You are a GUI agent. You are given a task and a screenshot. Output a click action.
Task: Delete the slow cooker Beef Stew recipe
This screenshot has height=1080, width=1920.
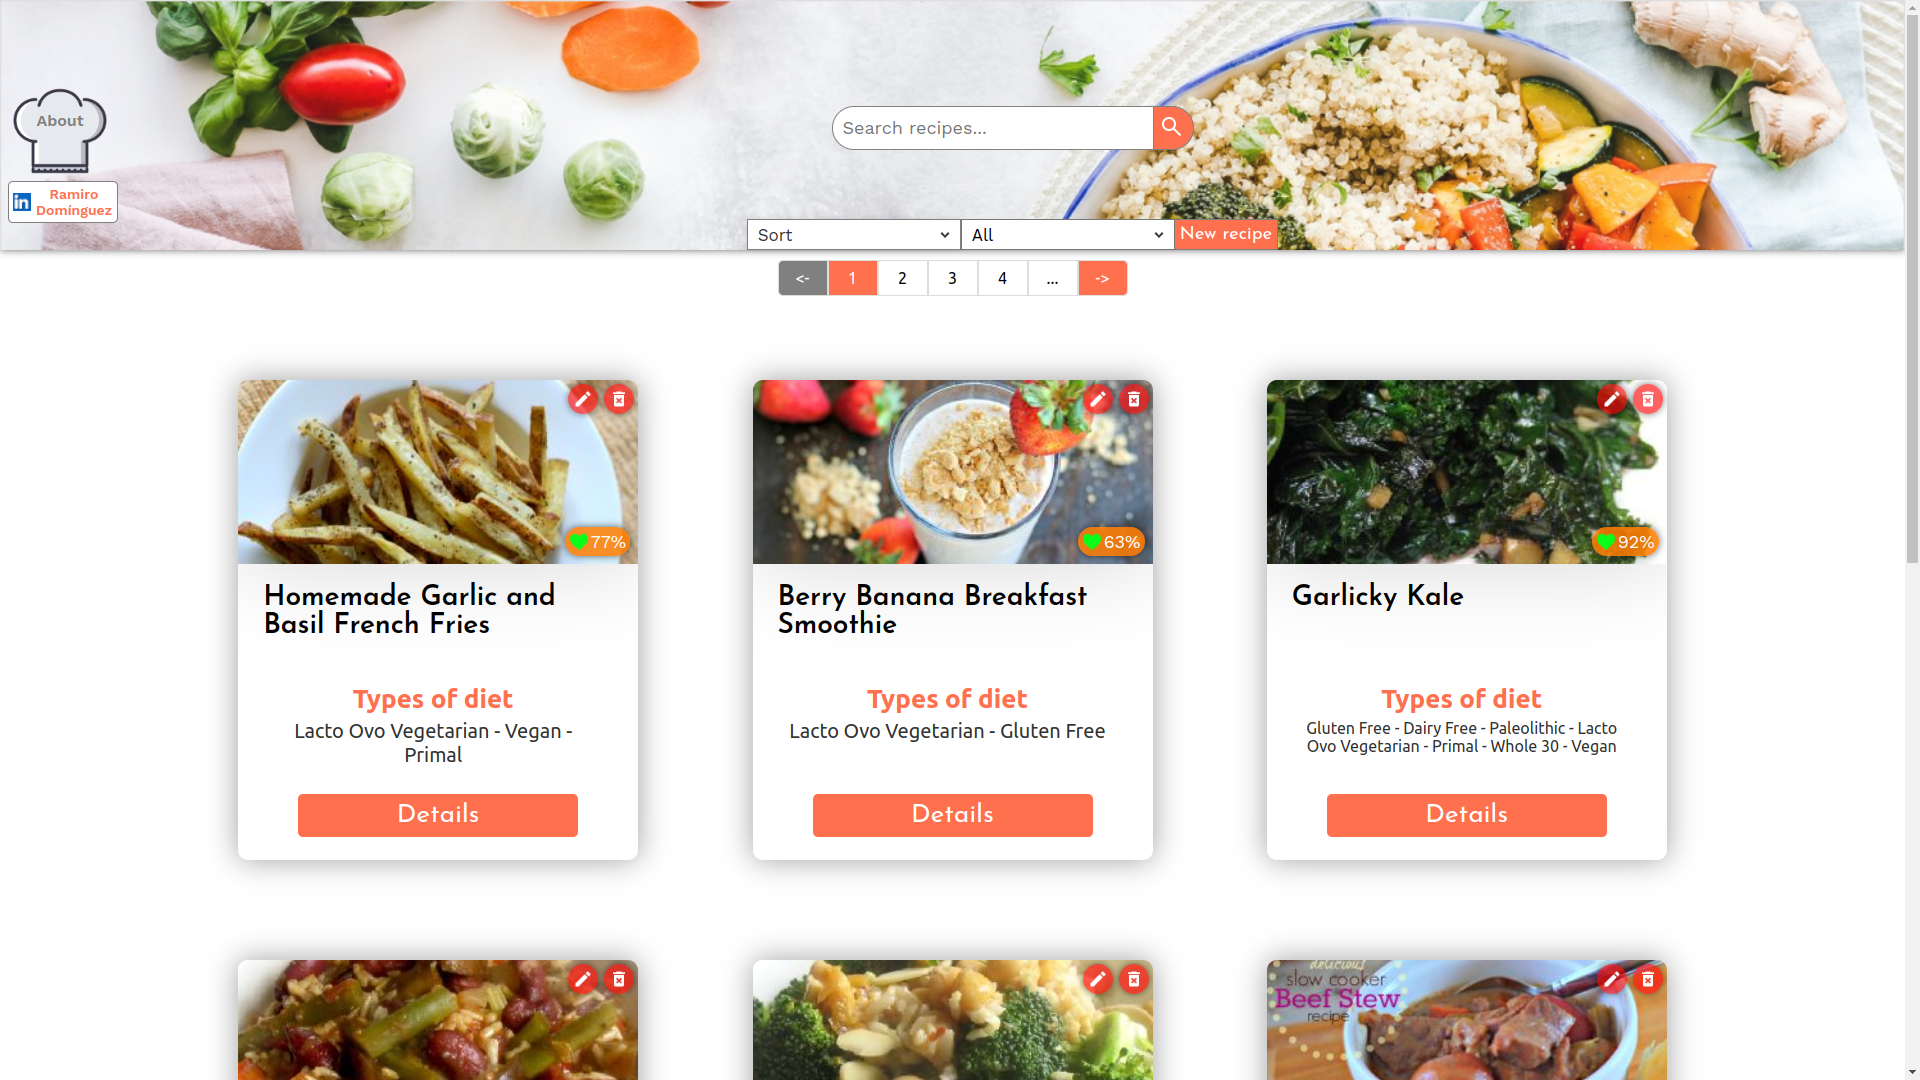coord(1647,979)
